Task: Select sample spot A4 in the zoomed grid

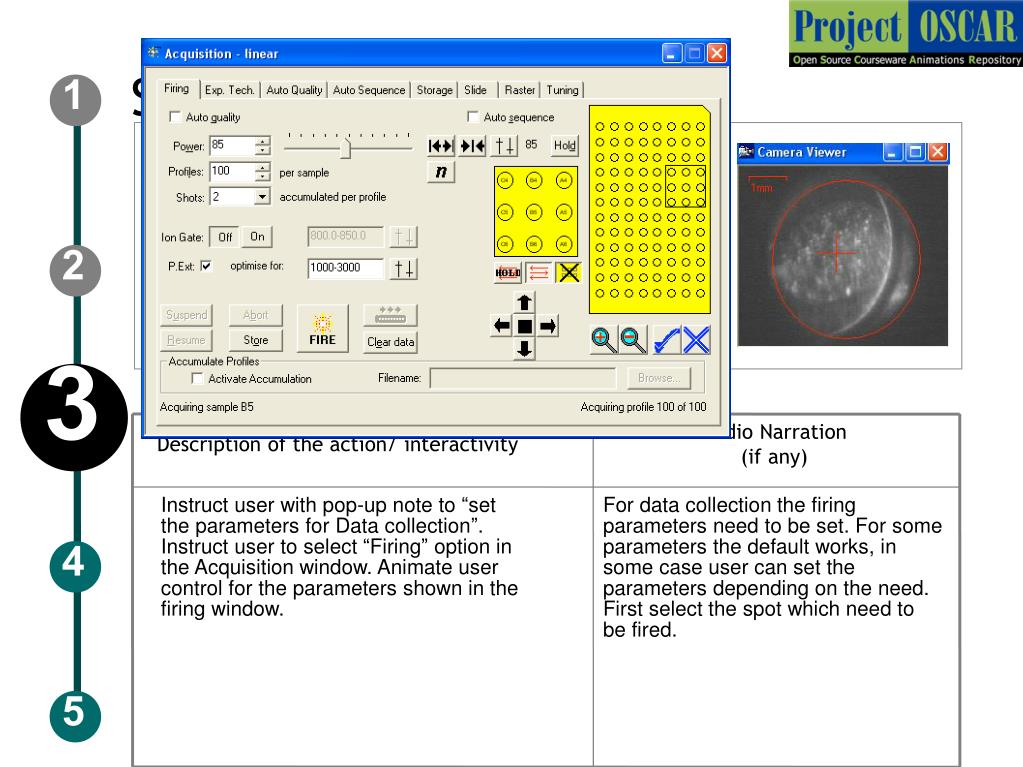Action: (x=564, y=180)
